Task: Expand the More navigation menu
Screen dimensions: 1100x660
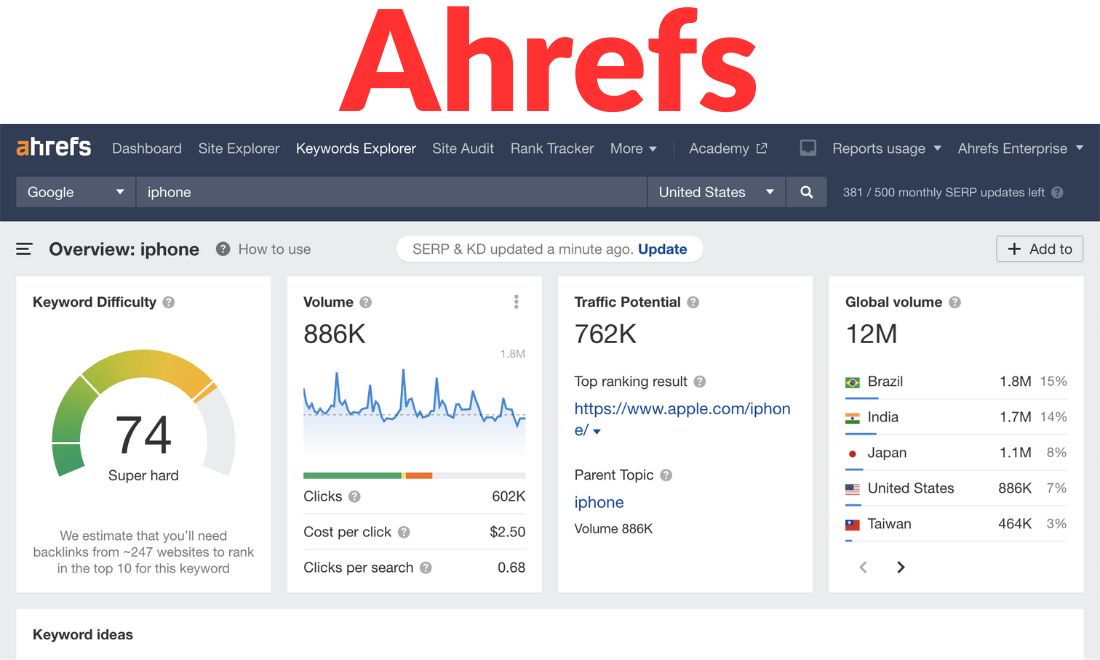Action: (x=633, y=148)
